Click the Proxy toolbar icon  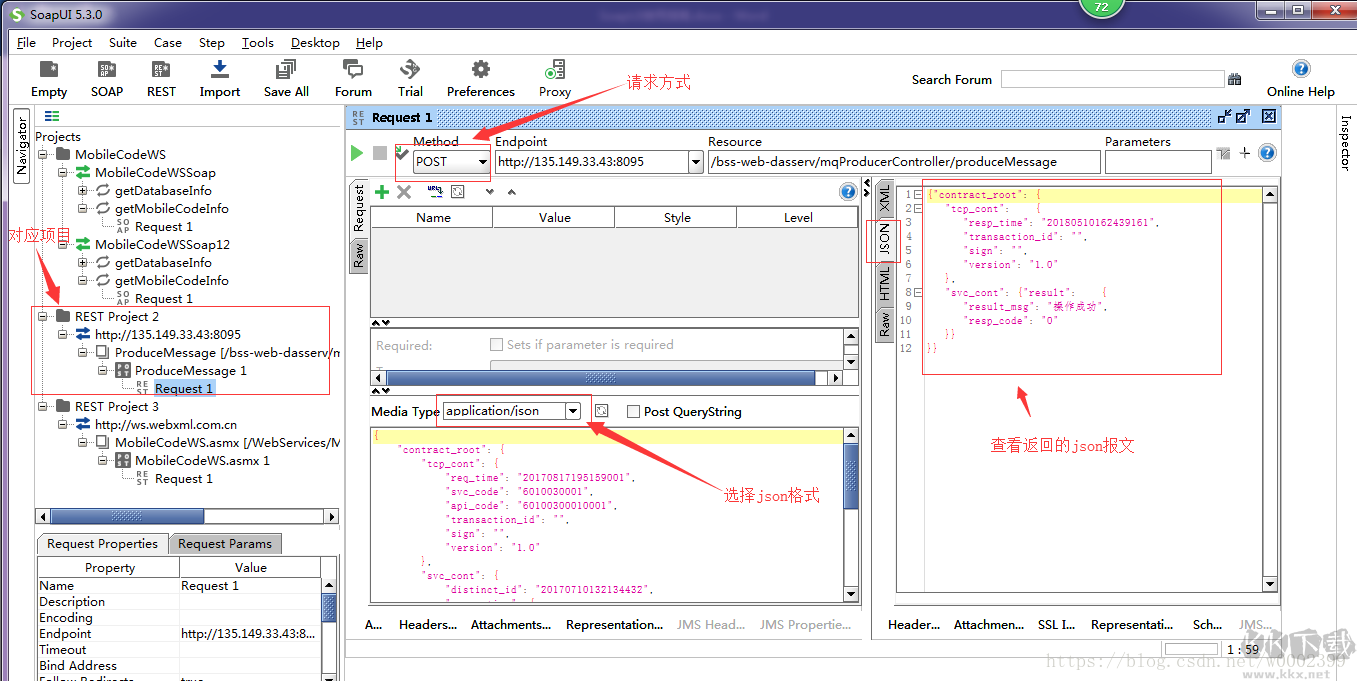554,79
